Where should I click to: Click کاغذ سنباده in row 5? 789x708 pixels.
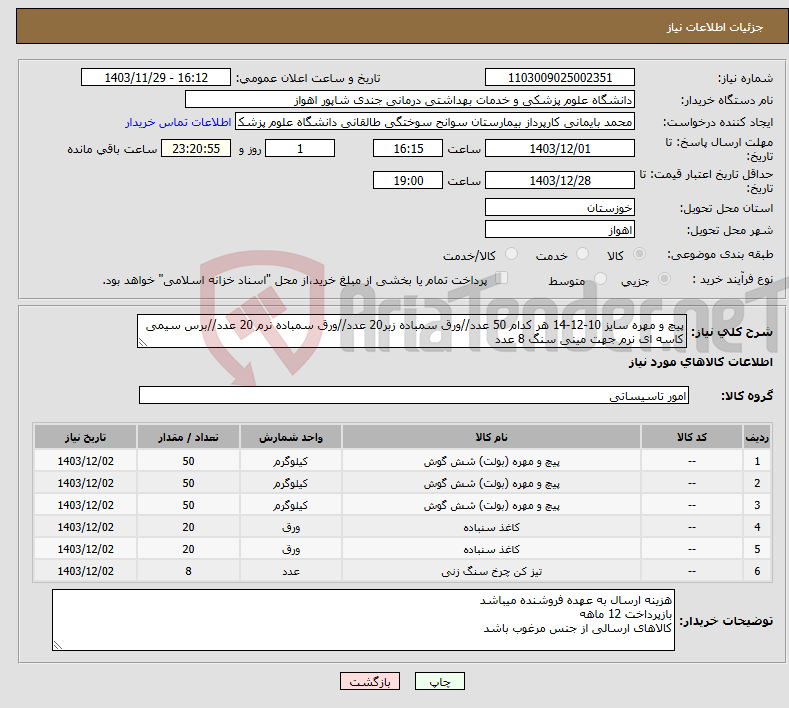coord(491,549)
